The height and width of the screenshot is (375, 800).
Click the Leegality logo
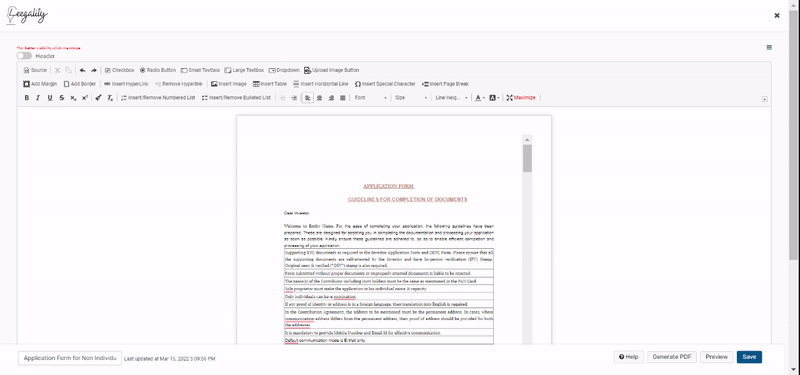27,15
